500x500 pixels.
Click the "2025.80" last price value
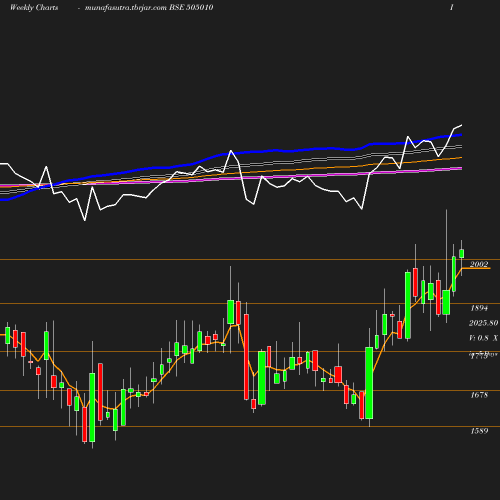click(x=483, y=323)
